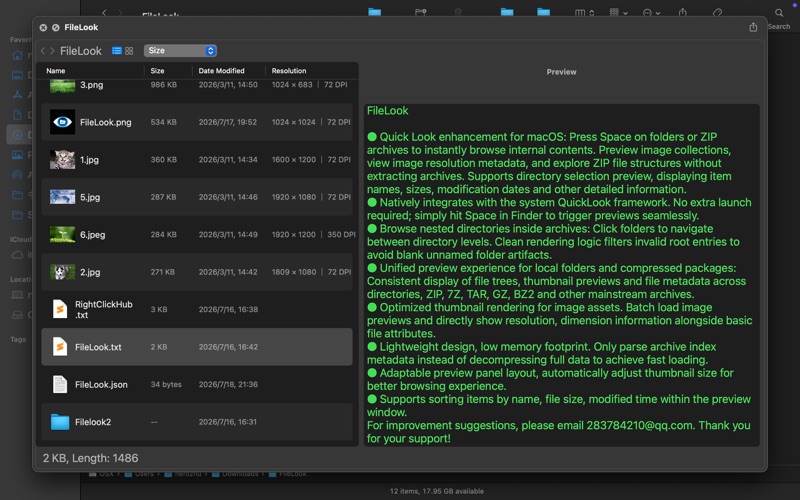
Task: Open Applications in the Finder sidebar
Action: 17,94
